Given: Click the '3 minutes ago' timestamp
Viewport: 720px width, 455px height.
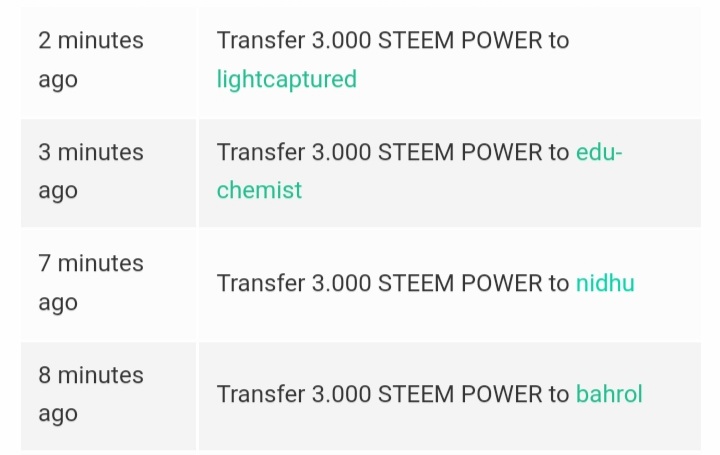Looking at the screenshot, I should pos(91,171).
